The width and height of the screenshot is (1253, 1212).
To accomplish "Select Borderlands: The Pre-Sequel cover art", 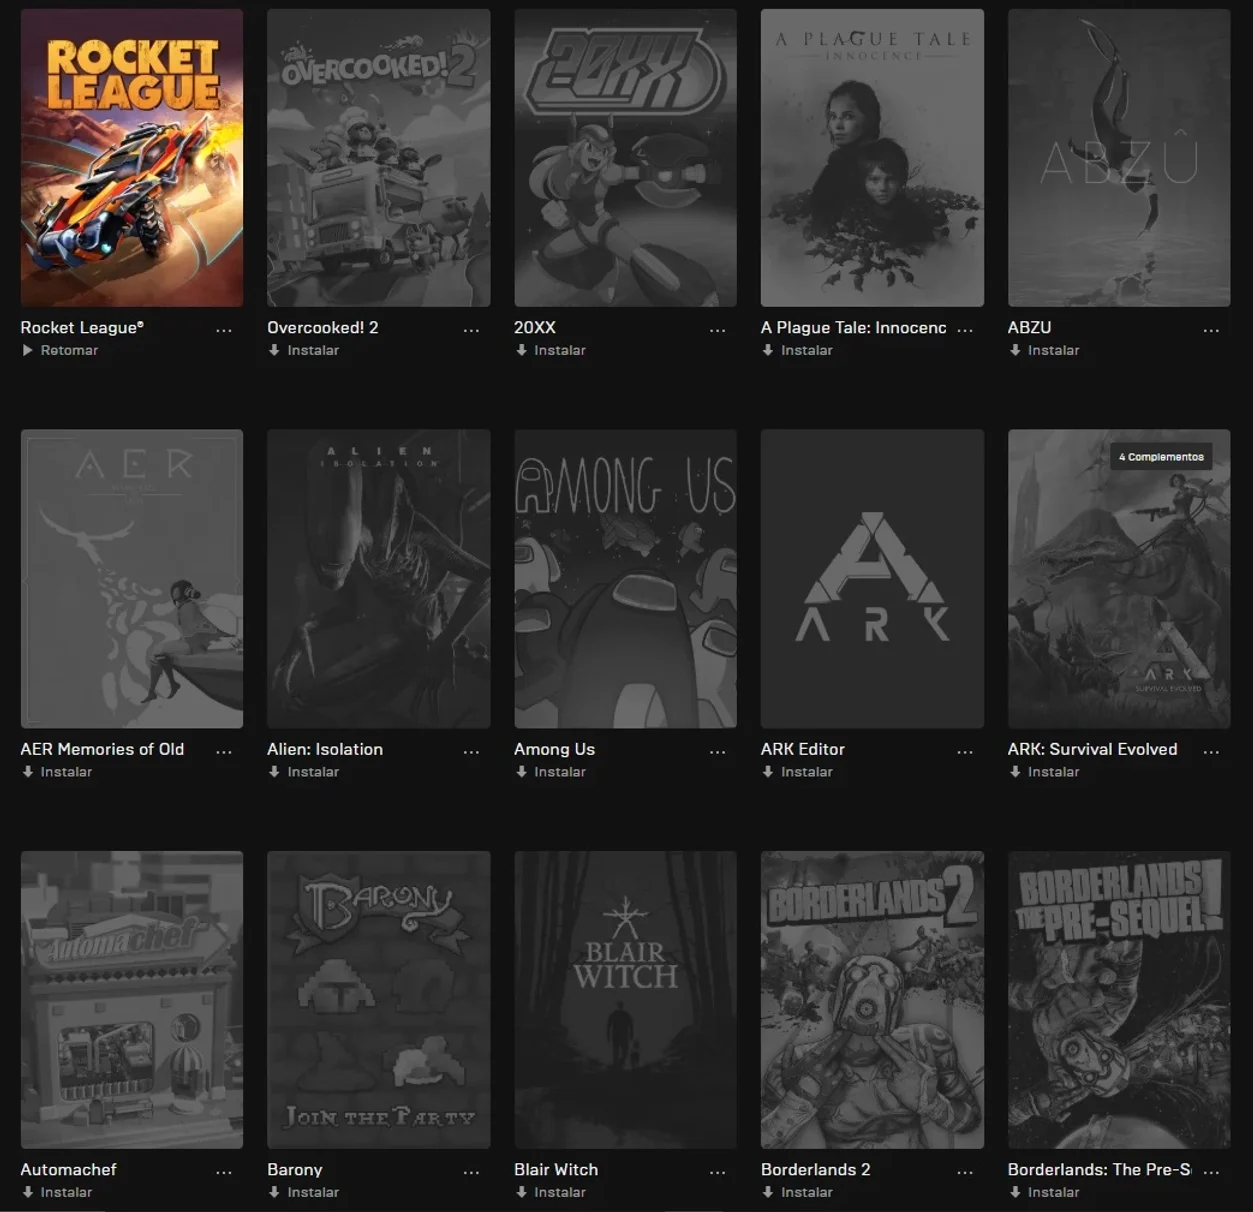I will tap(1119, 1000).
